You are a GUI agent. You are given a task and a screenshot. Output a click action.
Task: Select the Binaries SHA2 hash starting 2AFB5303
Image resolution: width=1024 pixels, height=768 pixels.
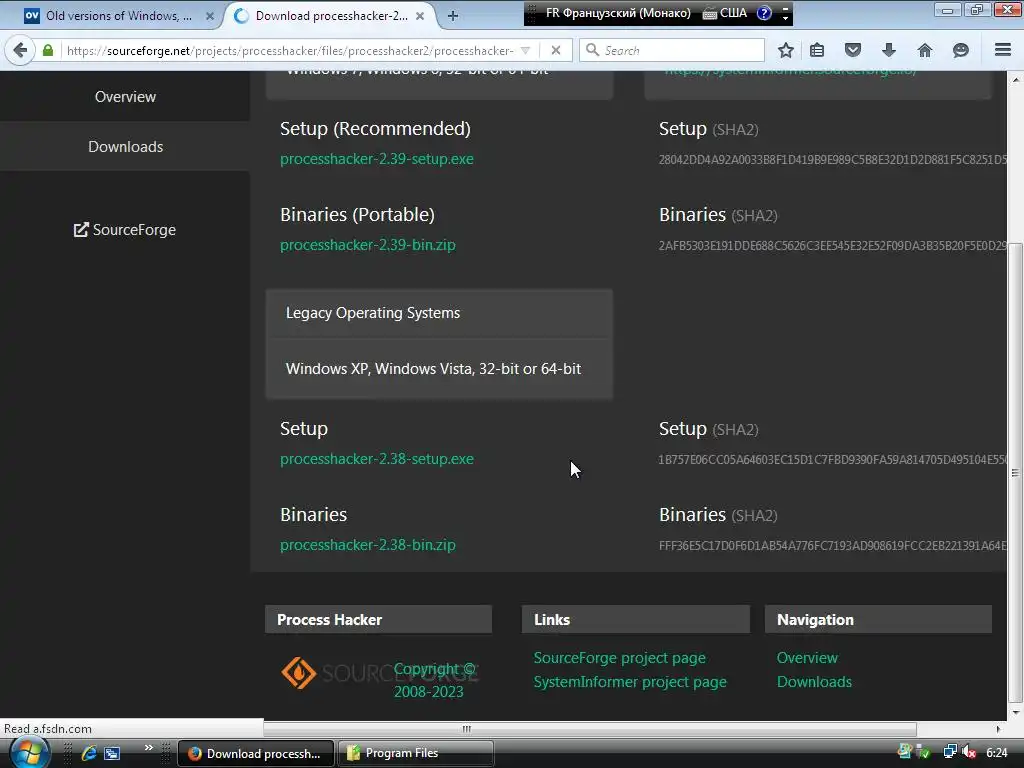click(833, 246)
